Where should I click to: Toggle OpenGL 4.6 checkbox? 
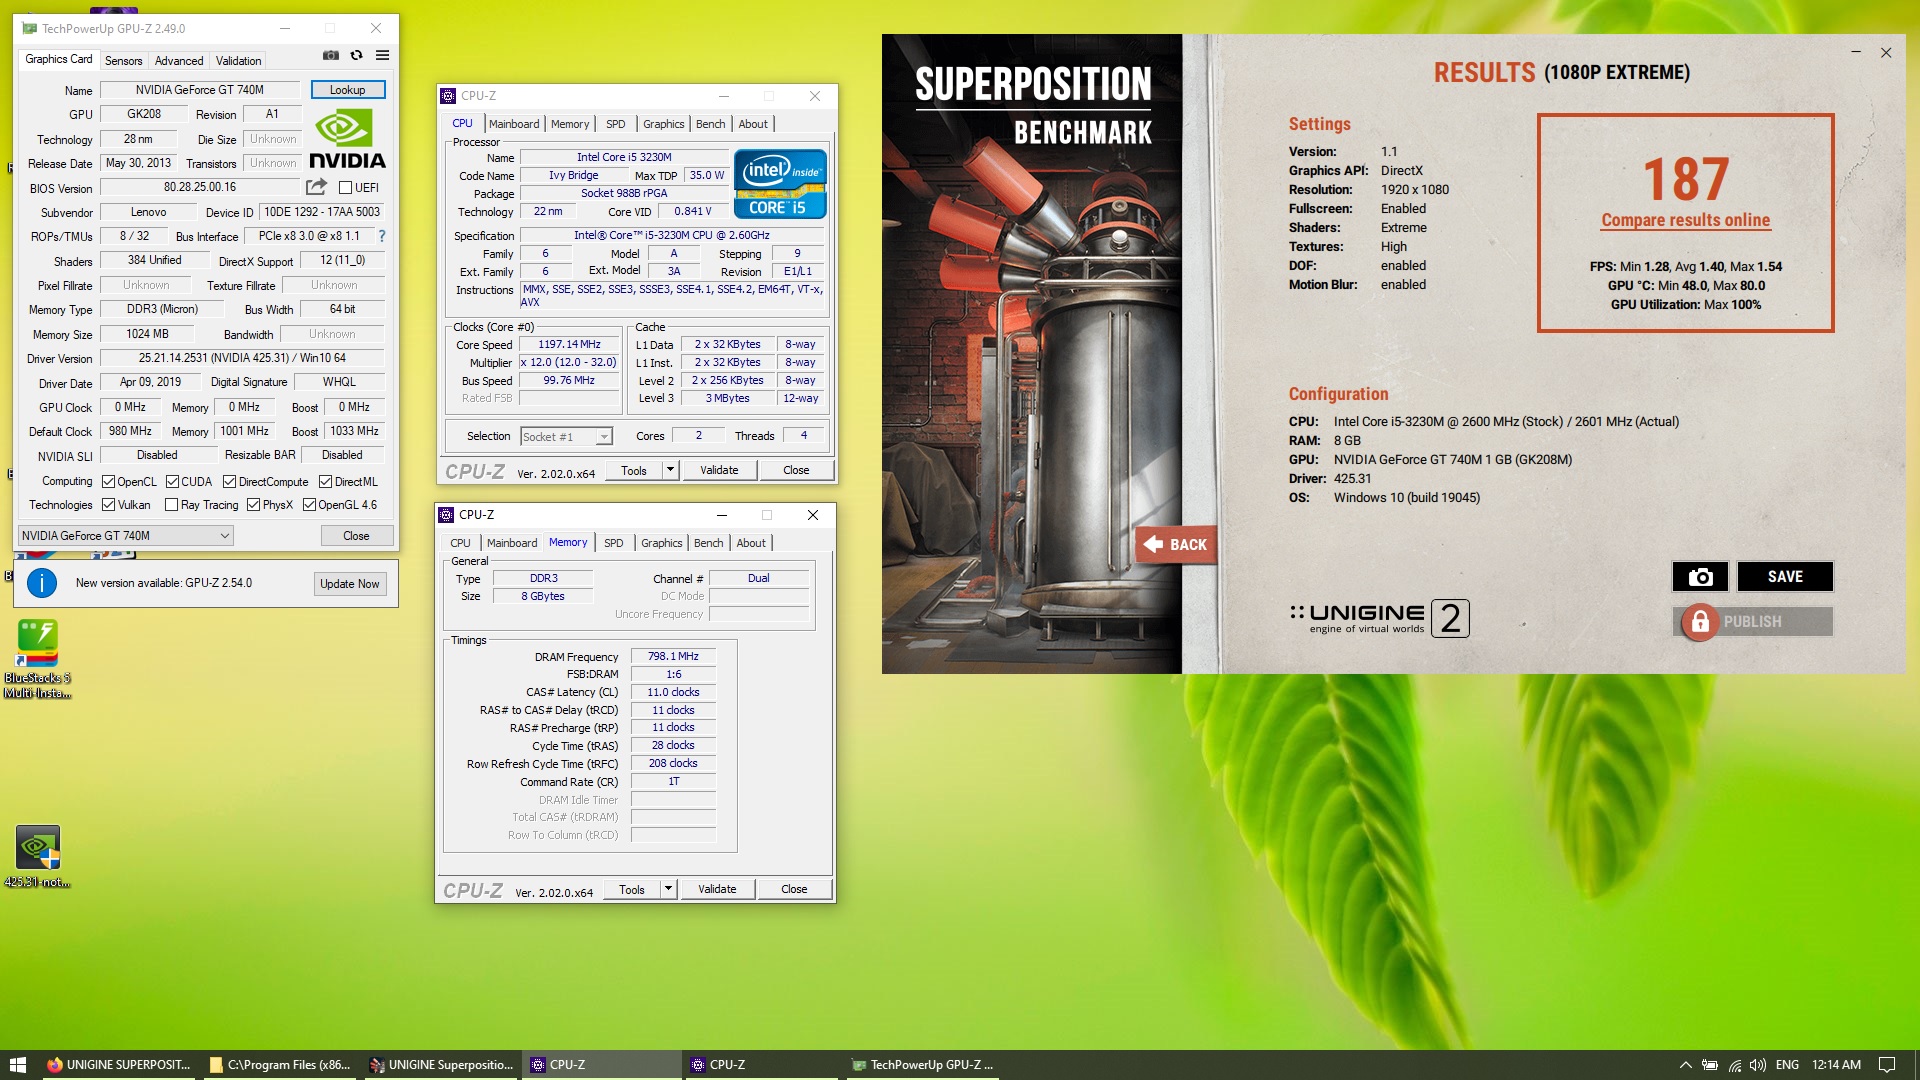309,505
